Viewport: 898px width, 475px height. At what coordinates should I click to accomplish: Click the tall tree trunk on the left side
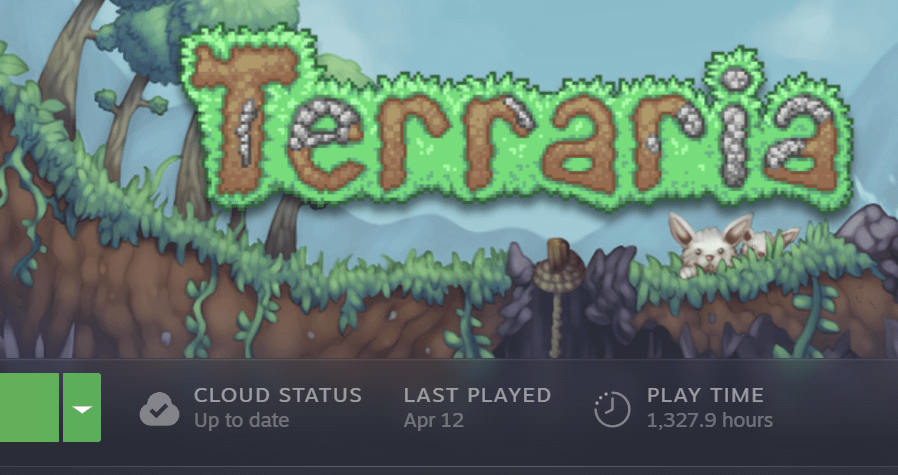(x=74, y=63)
